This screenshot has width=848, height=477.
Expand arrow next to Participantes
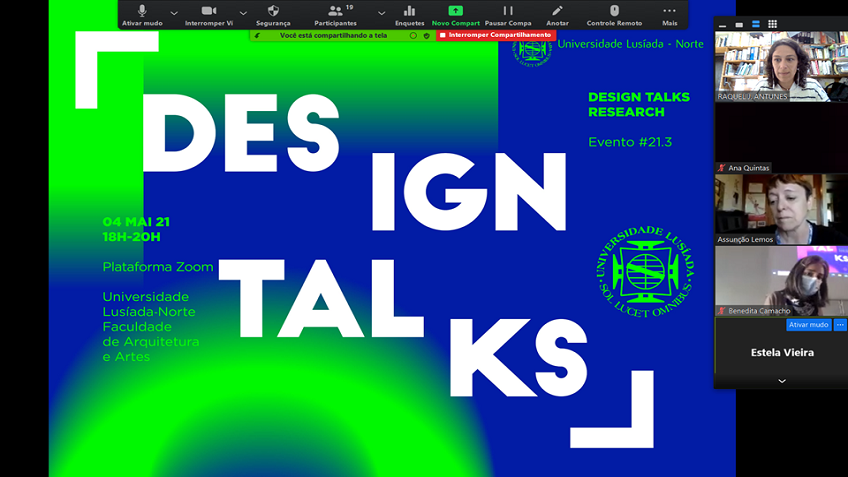click(381, 13)
